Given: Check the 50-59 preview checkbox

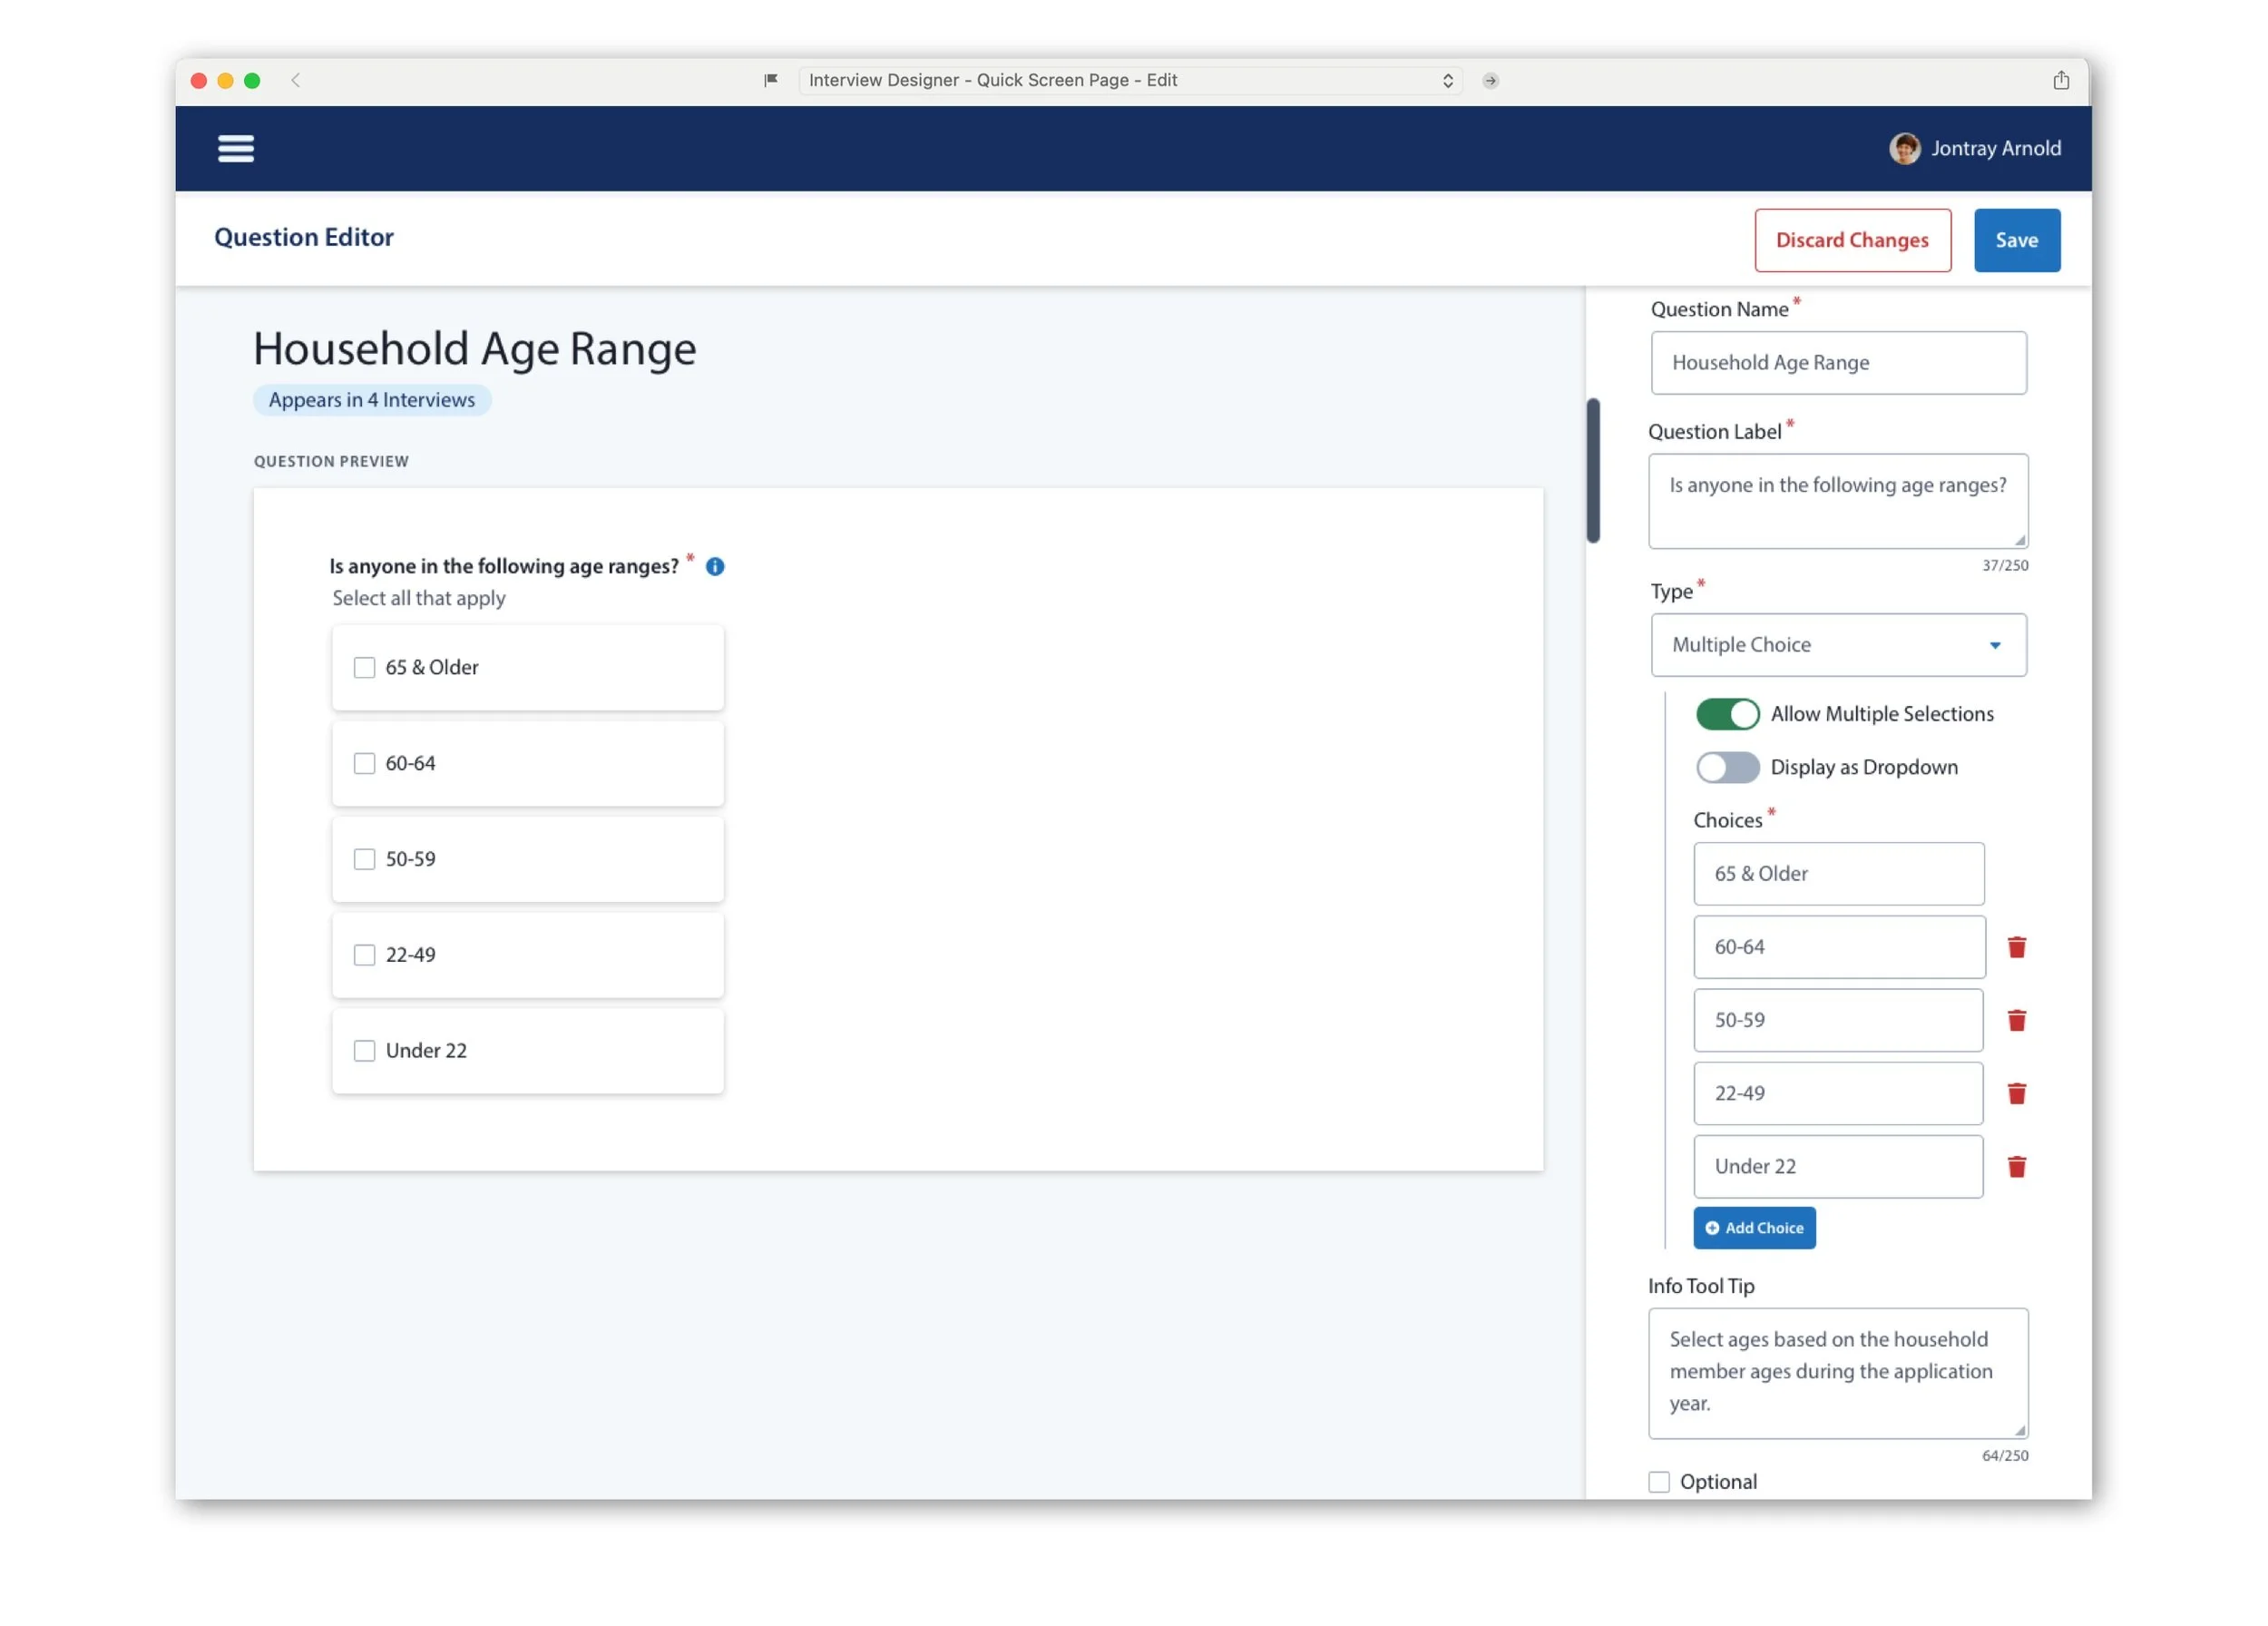Looking at the screenshot, I should pos(364,859).
